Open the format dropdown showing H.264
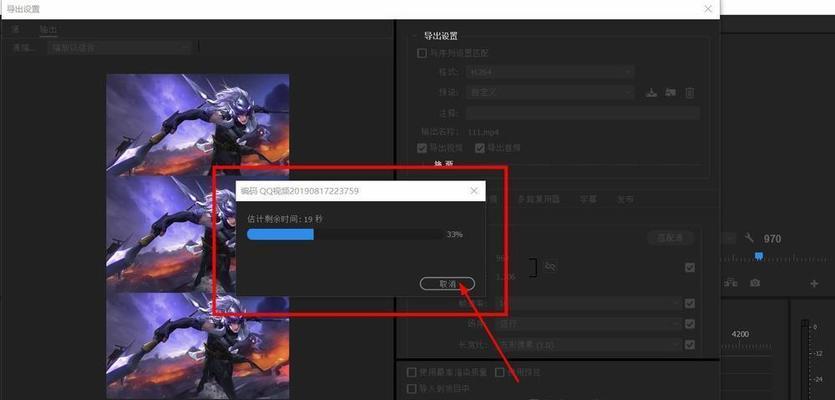Image resolution: width=835 pixels, height=400 pixels. 550,71
